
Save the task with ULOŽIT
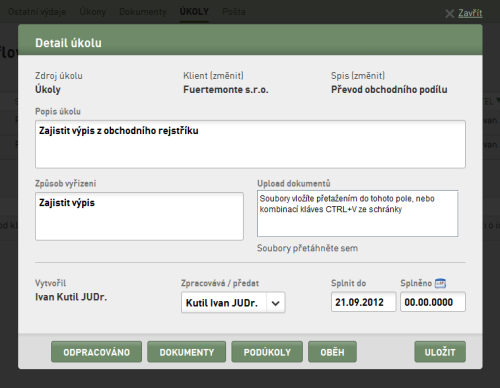pos(440,352)
